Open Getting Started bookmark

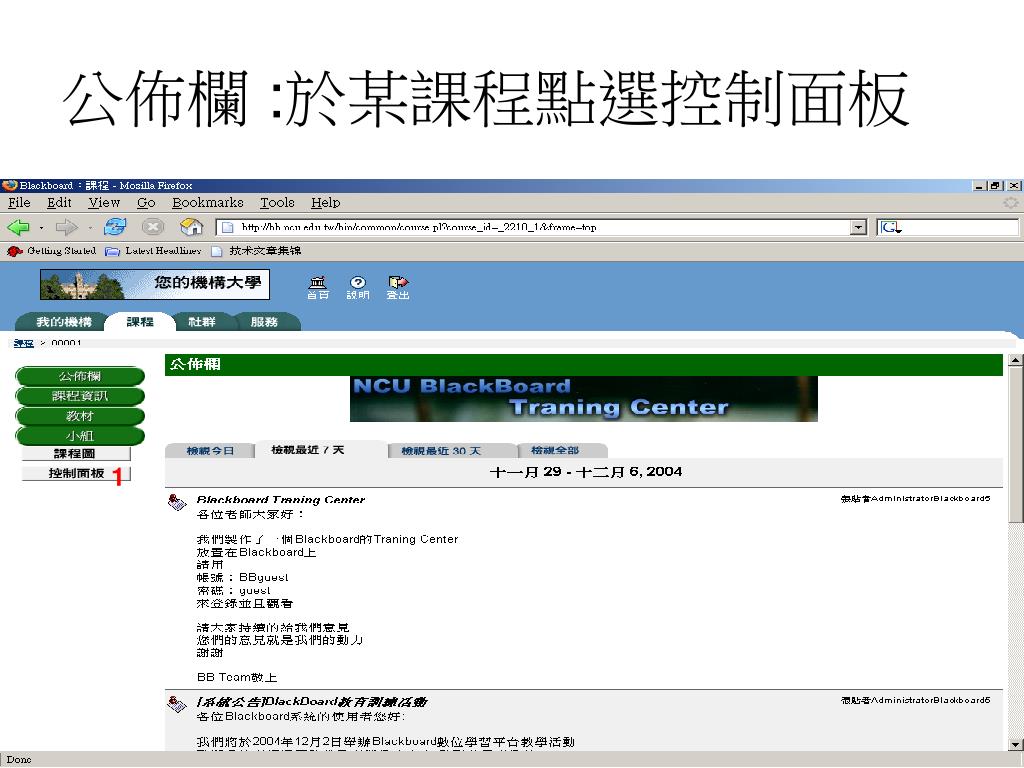[52, 251]
